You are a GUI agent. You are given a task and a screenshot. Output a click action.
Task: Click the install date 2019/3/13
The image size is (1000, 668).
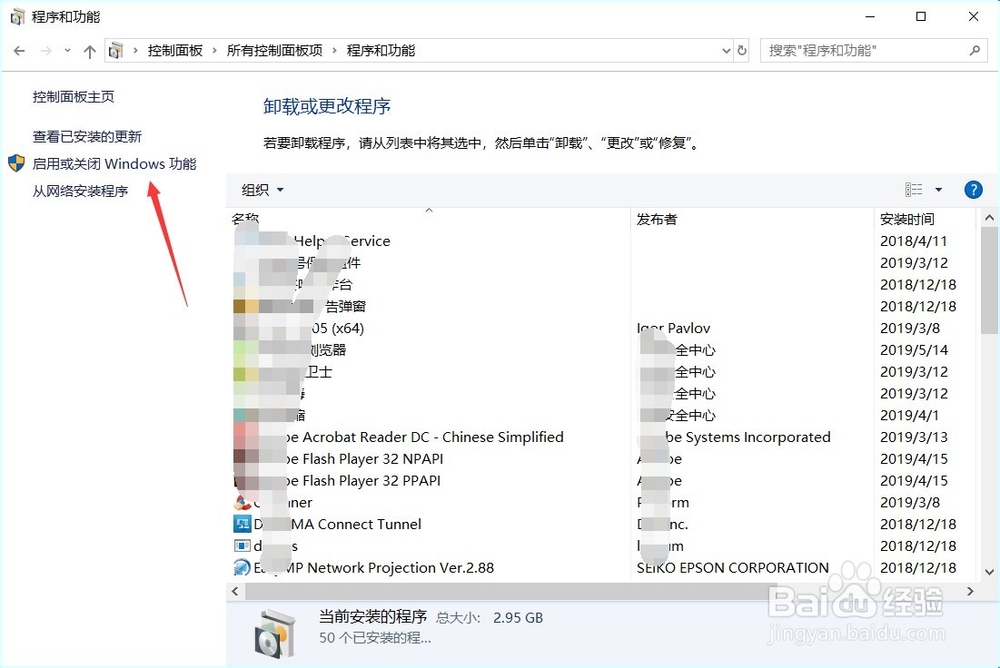click(914, 437)
